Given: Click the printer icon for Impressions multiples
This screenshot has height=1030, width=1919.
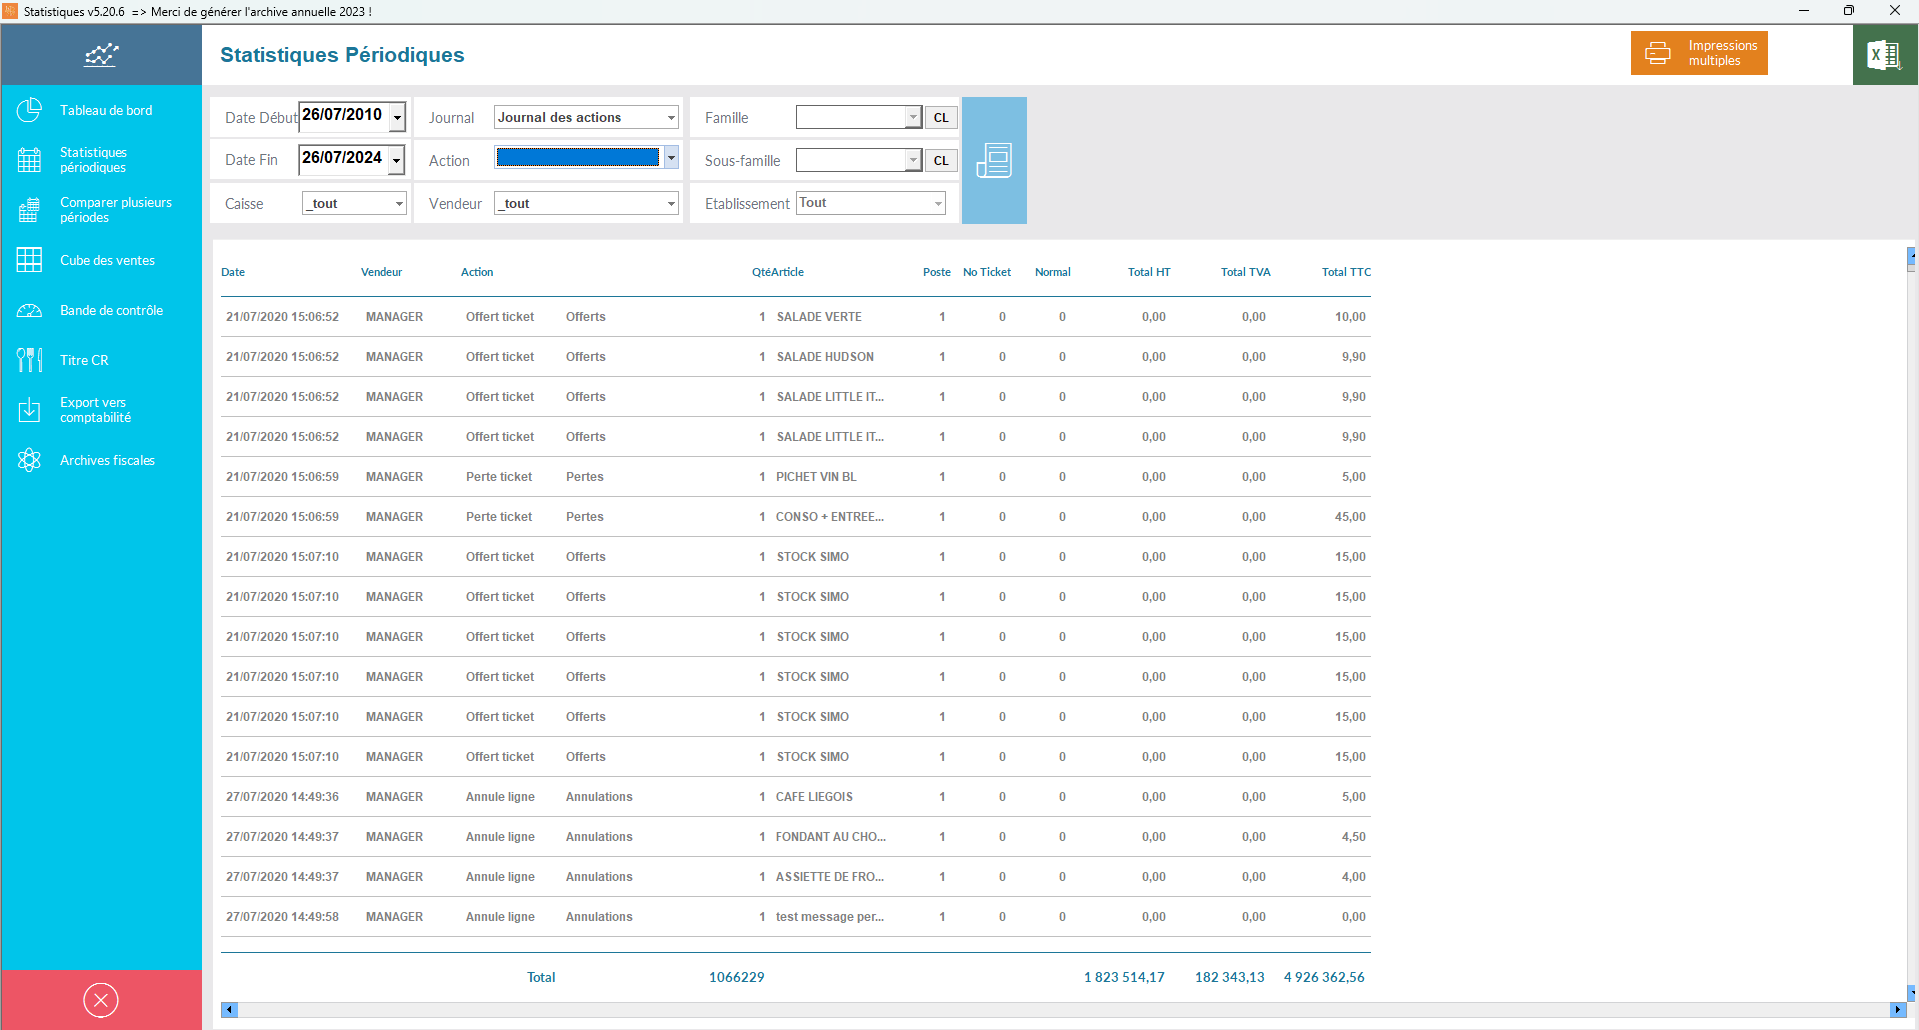Looking at the screenshot, I should coord(1658,53).
